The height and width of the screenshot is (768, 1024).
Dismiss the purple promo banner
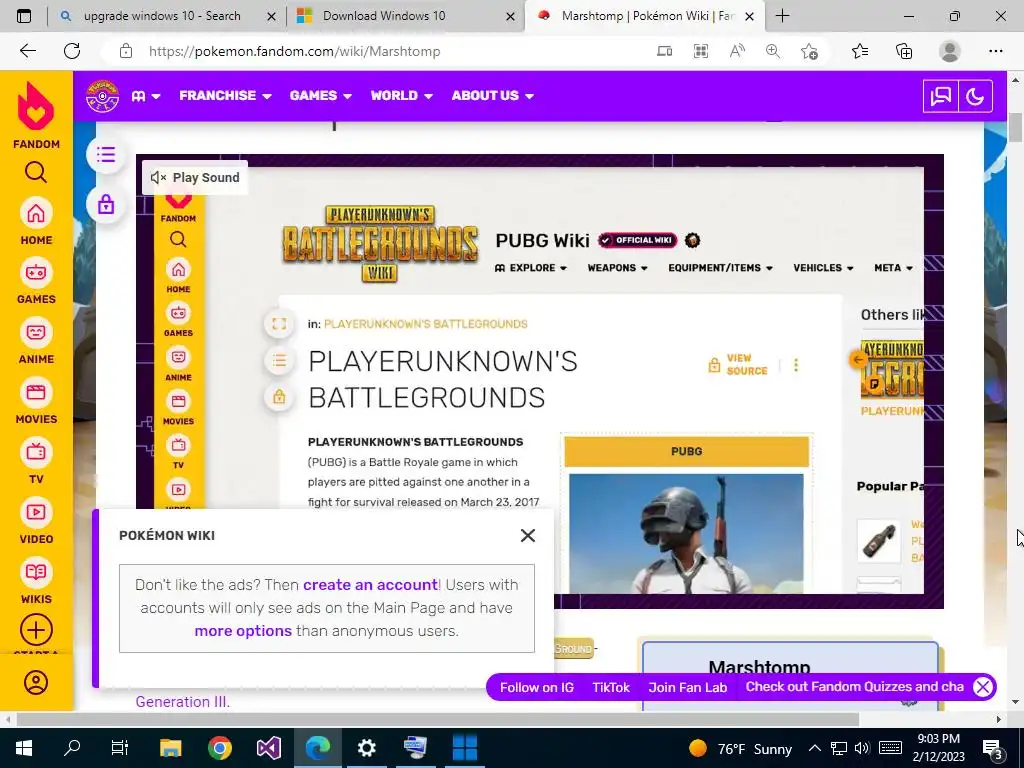coord(983,687)
